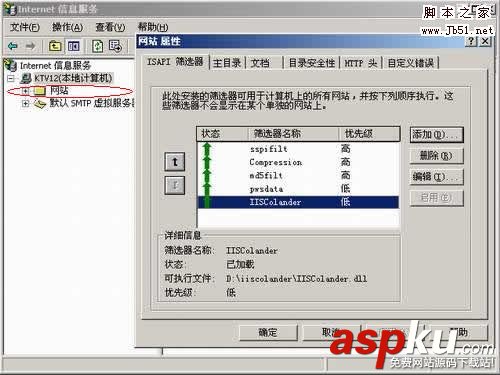This screenshot has height=375, width=500.
Task: Select the Compression filter row
Action: 299,162
